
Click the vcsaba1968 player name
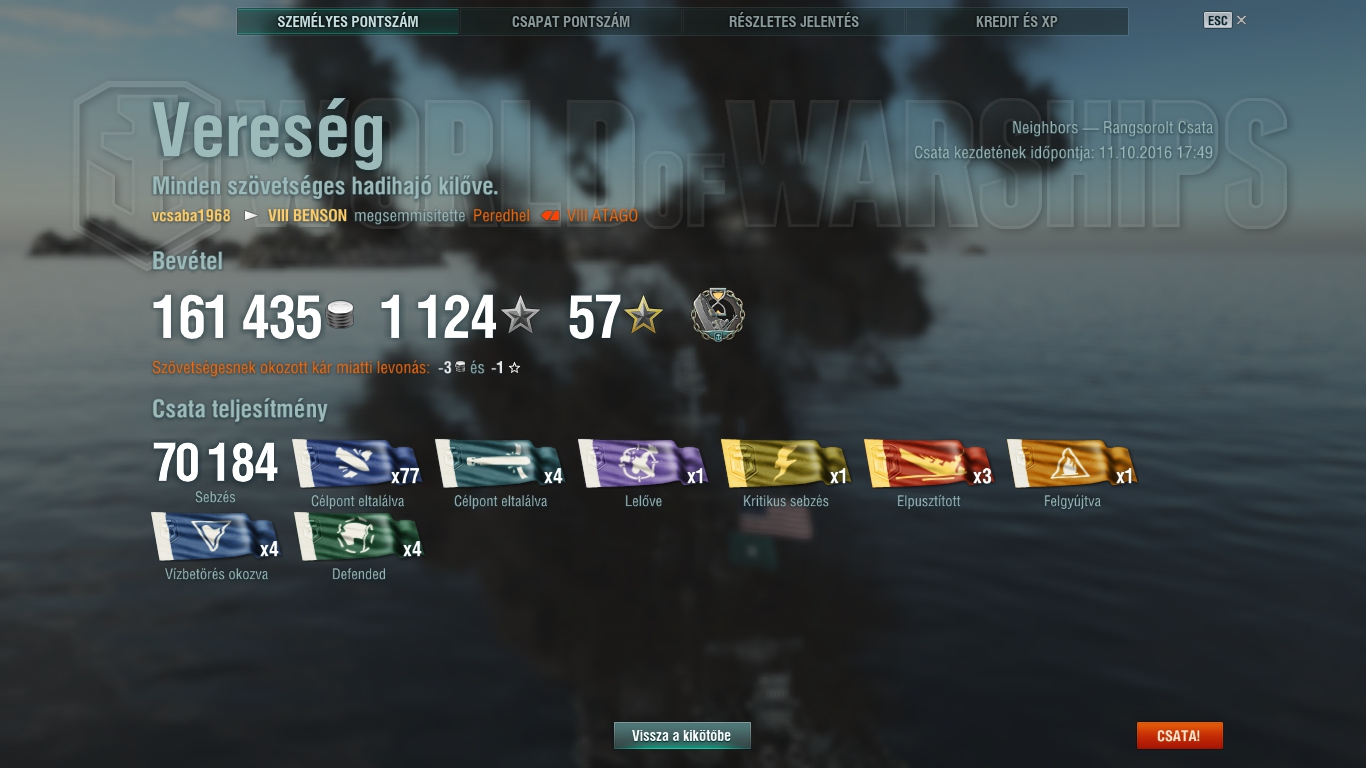[x=191, y=215]
